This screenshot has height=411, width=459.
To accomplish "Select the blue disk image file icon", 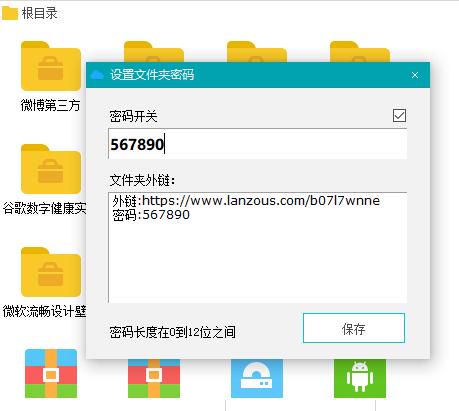I will (x=257, y=378).
